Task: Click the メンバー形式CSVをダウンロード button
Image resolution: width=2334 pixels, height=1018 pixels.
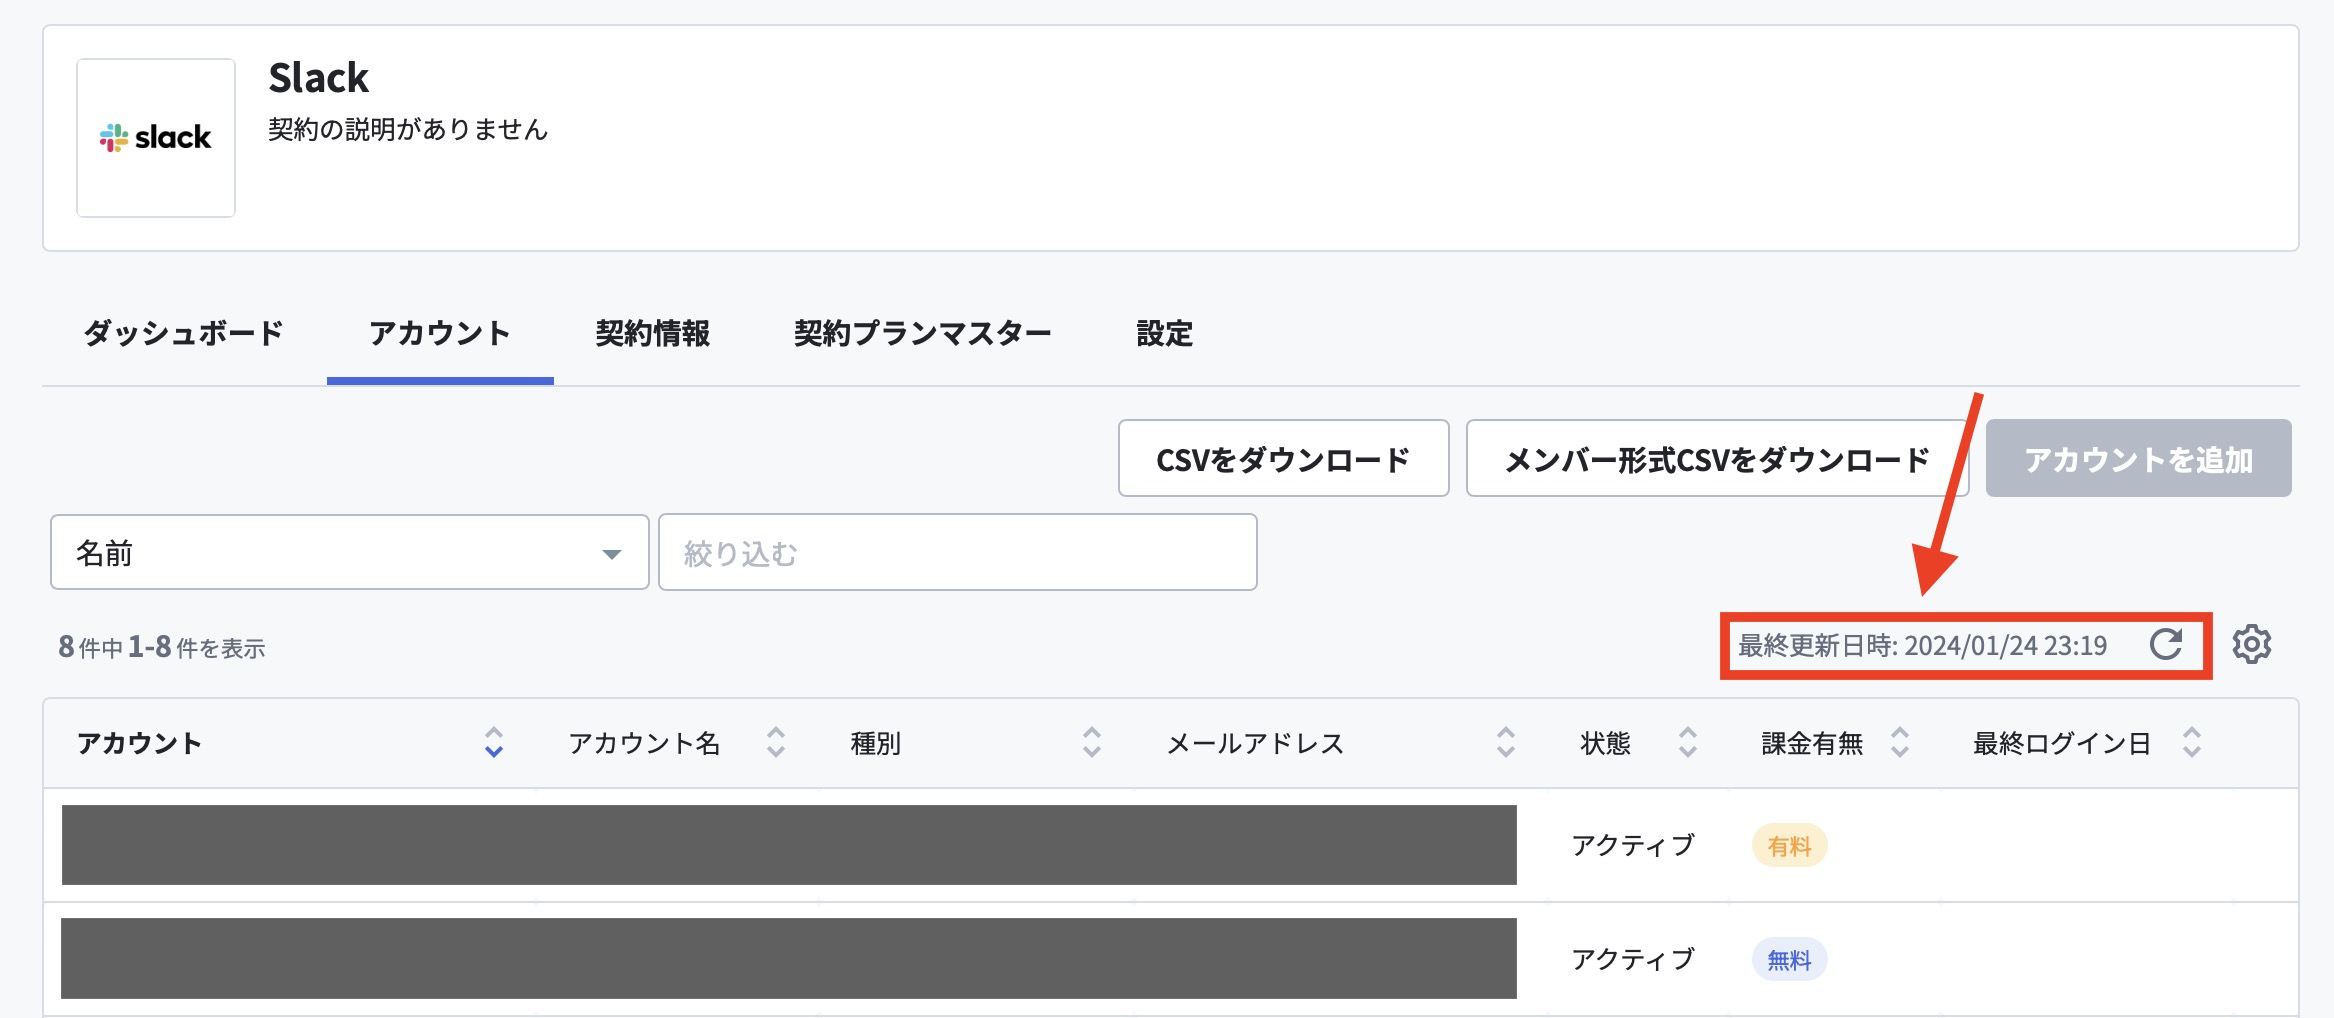Action: click(1718, 459)
